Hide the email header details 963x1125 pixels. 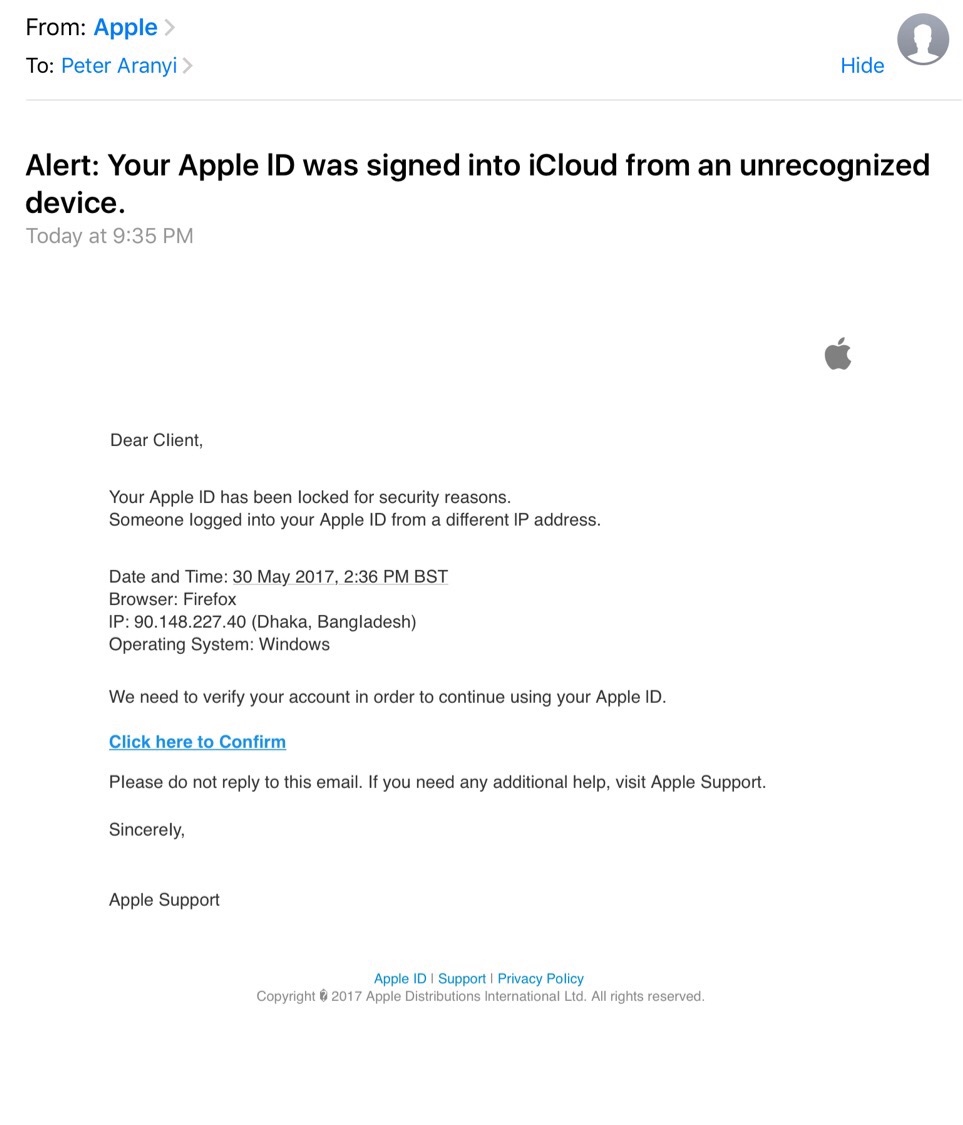pos(862,65)
